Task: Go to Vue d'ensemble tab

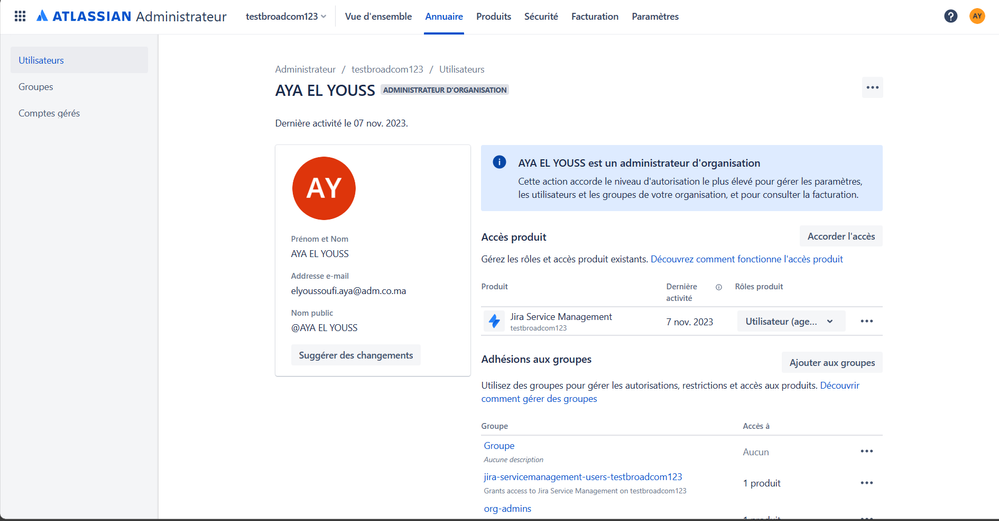Action: pos(378,17)
